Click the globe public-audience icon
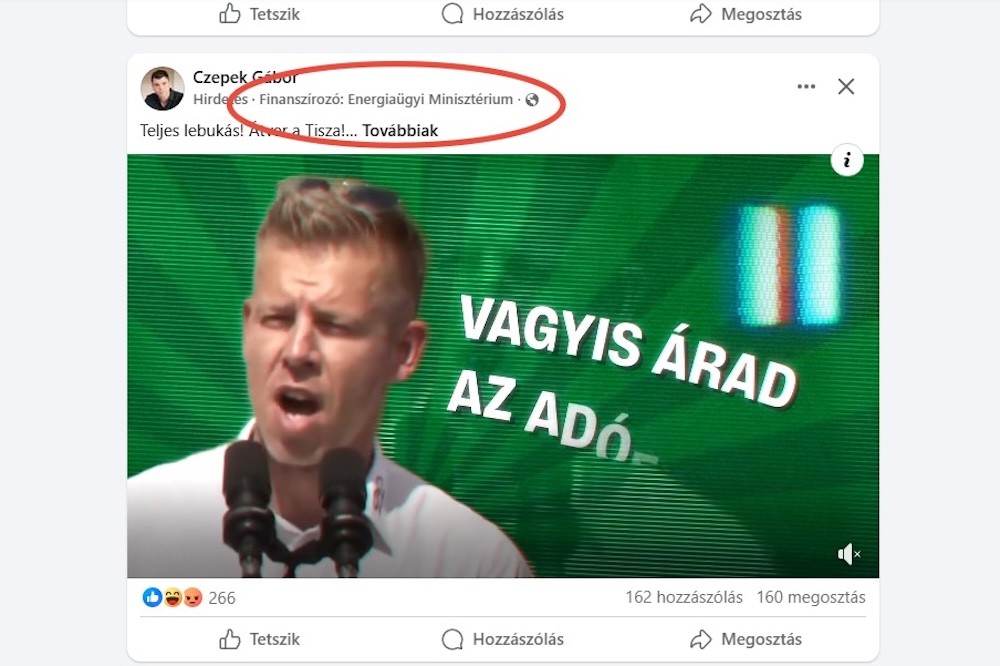The height and width of the screenshot is (666, 1000). [x=532, y=100]
